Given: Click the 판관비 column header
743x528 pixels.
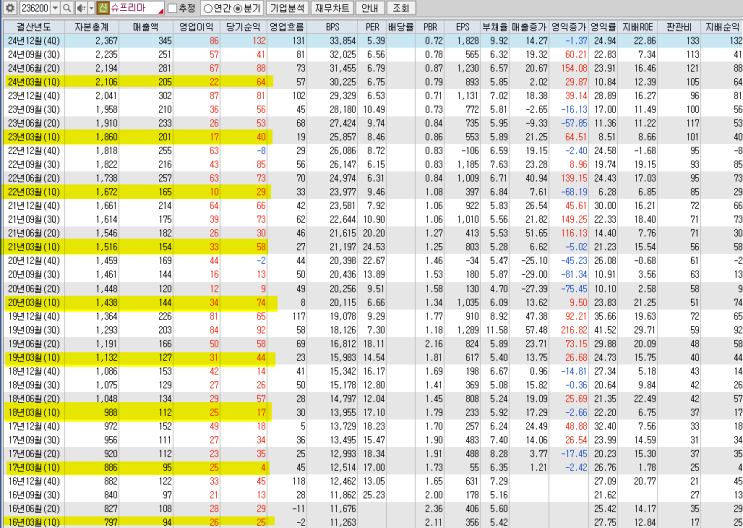Looking at the screenshot, I should (x=679, y=27).
